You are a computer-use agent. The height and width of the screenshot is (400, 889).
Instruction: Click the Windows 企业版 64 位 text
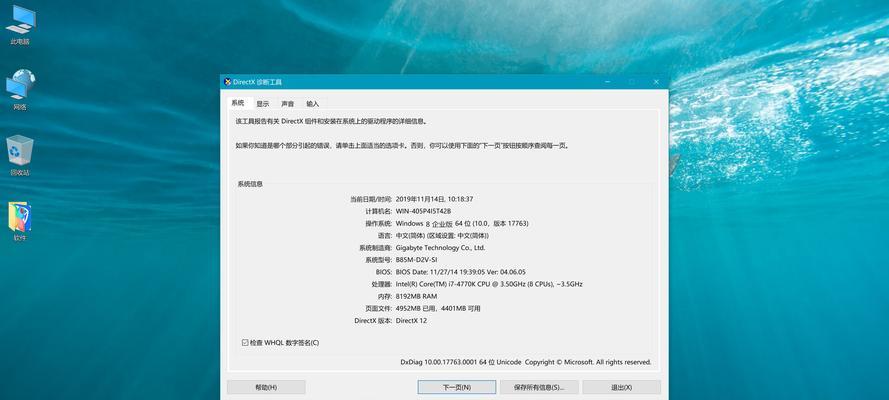pos(462,224)
